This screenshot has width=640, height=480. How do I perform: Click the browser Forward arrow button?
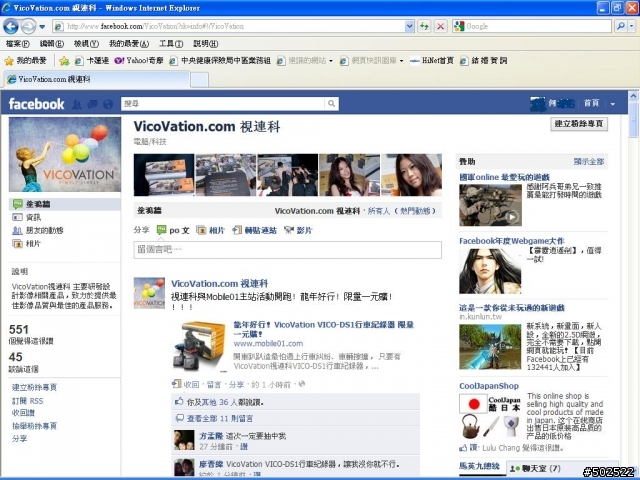pos(28,27)
